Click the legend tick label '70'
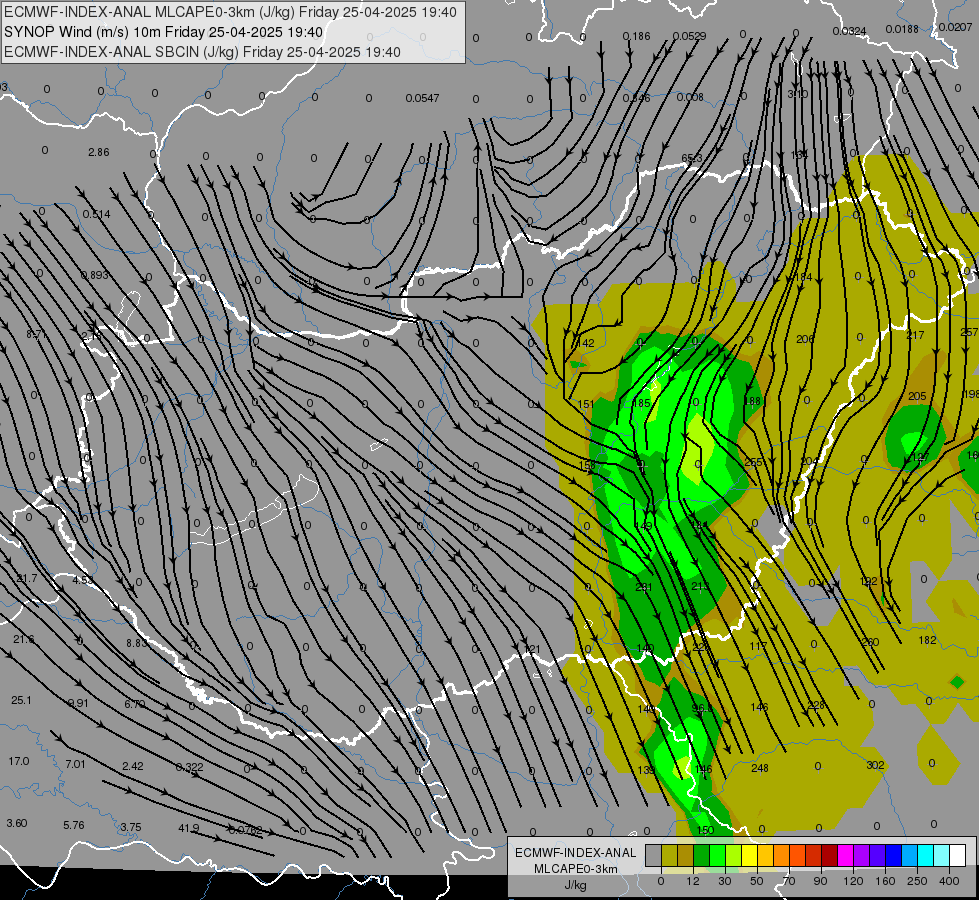 tap(789, 881)
